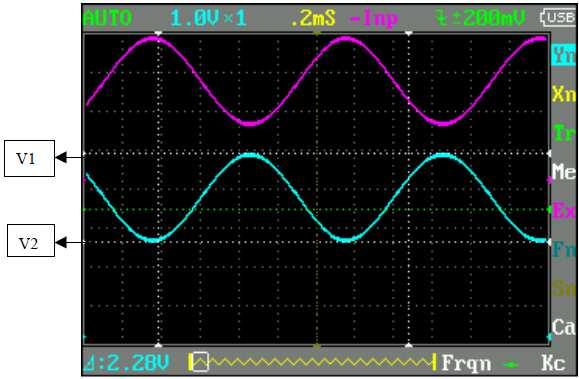Select the highlighted Yn menu item
Image resolution: width=579 pixels, height=379 pixels.
[563, 55]
